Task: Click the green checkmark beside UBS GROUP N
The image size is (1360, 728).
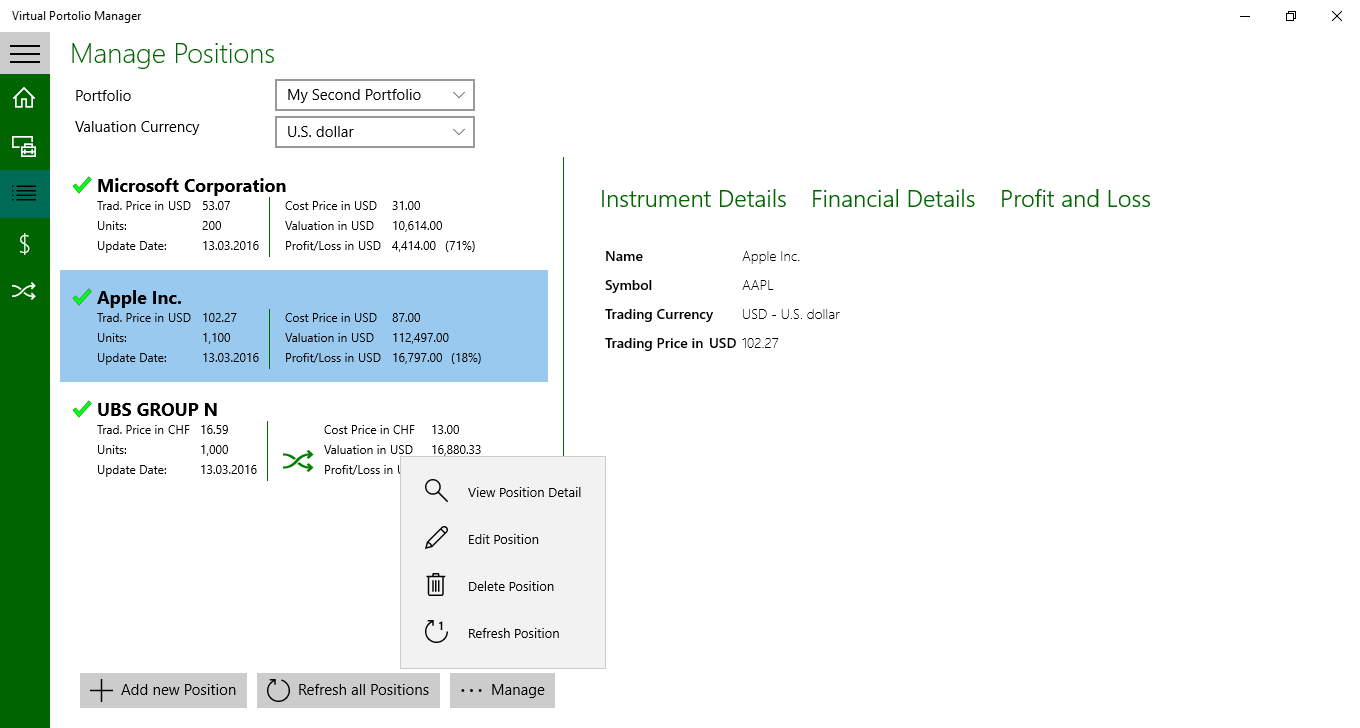Action: [82, 409]
